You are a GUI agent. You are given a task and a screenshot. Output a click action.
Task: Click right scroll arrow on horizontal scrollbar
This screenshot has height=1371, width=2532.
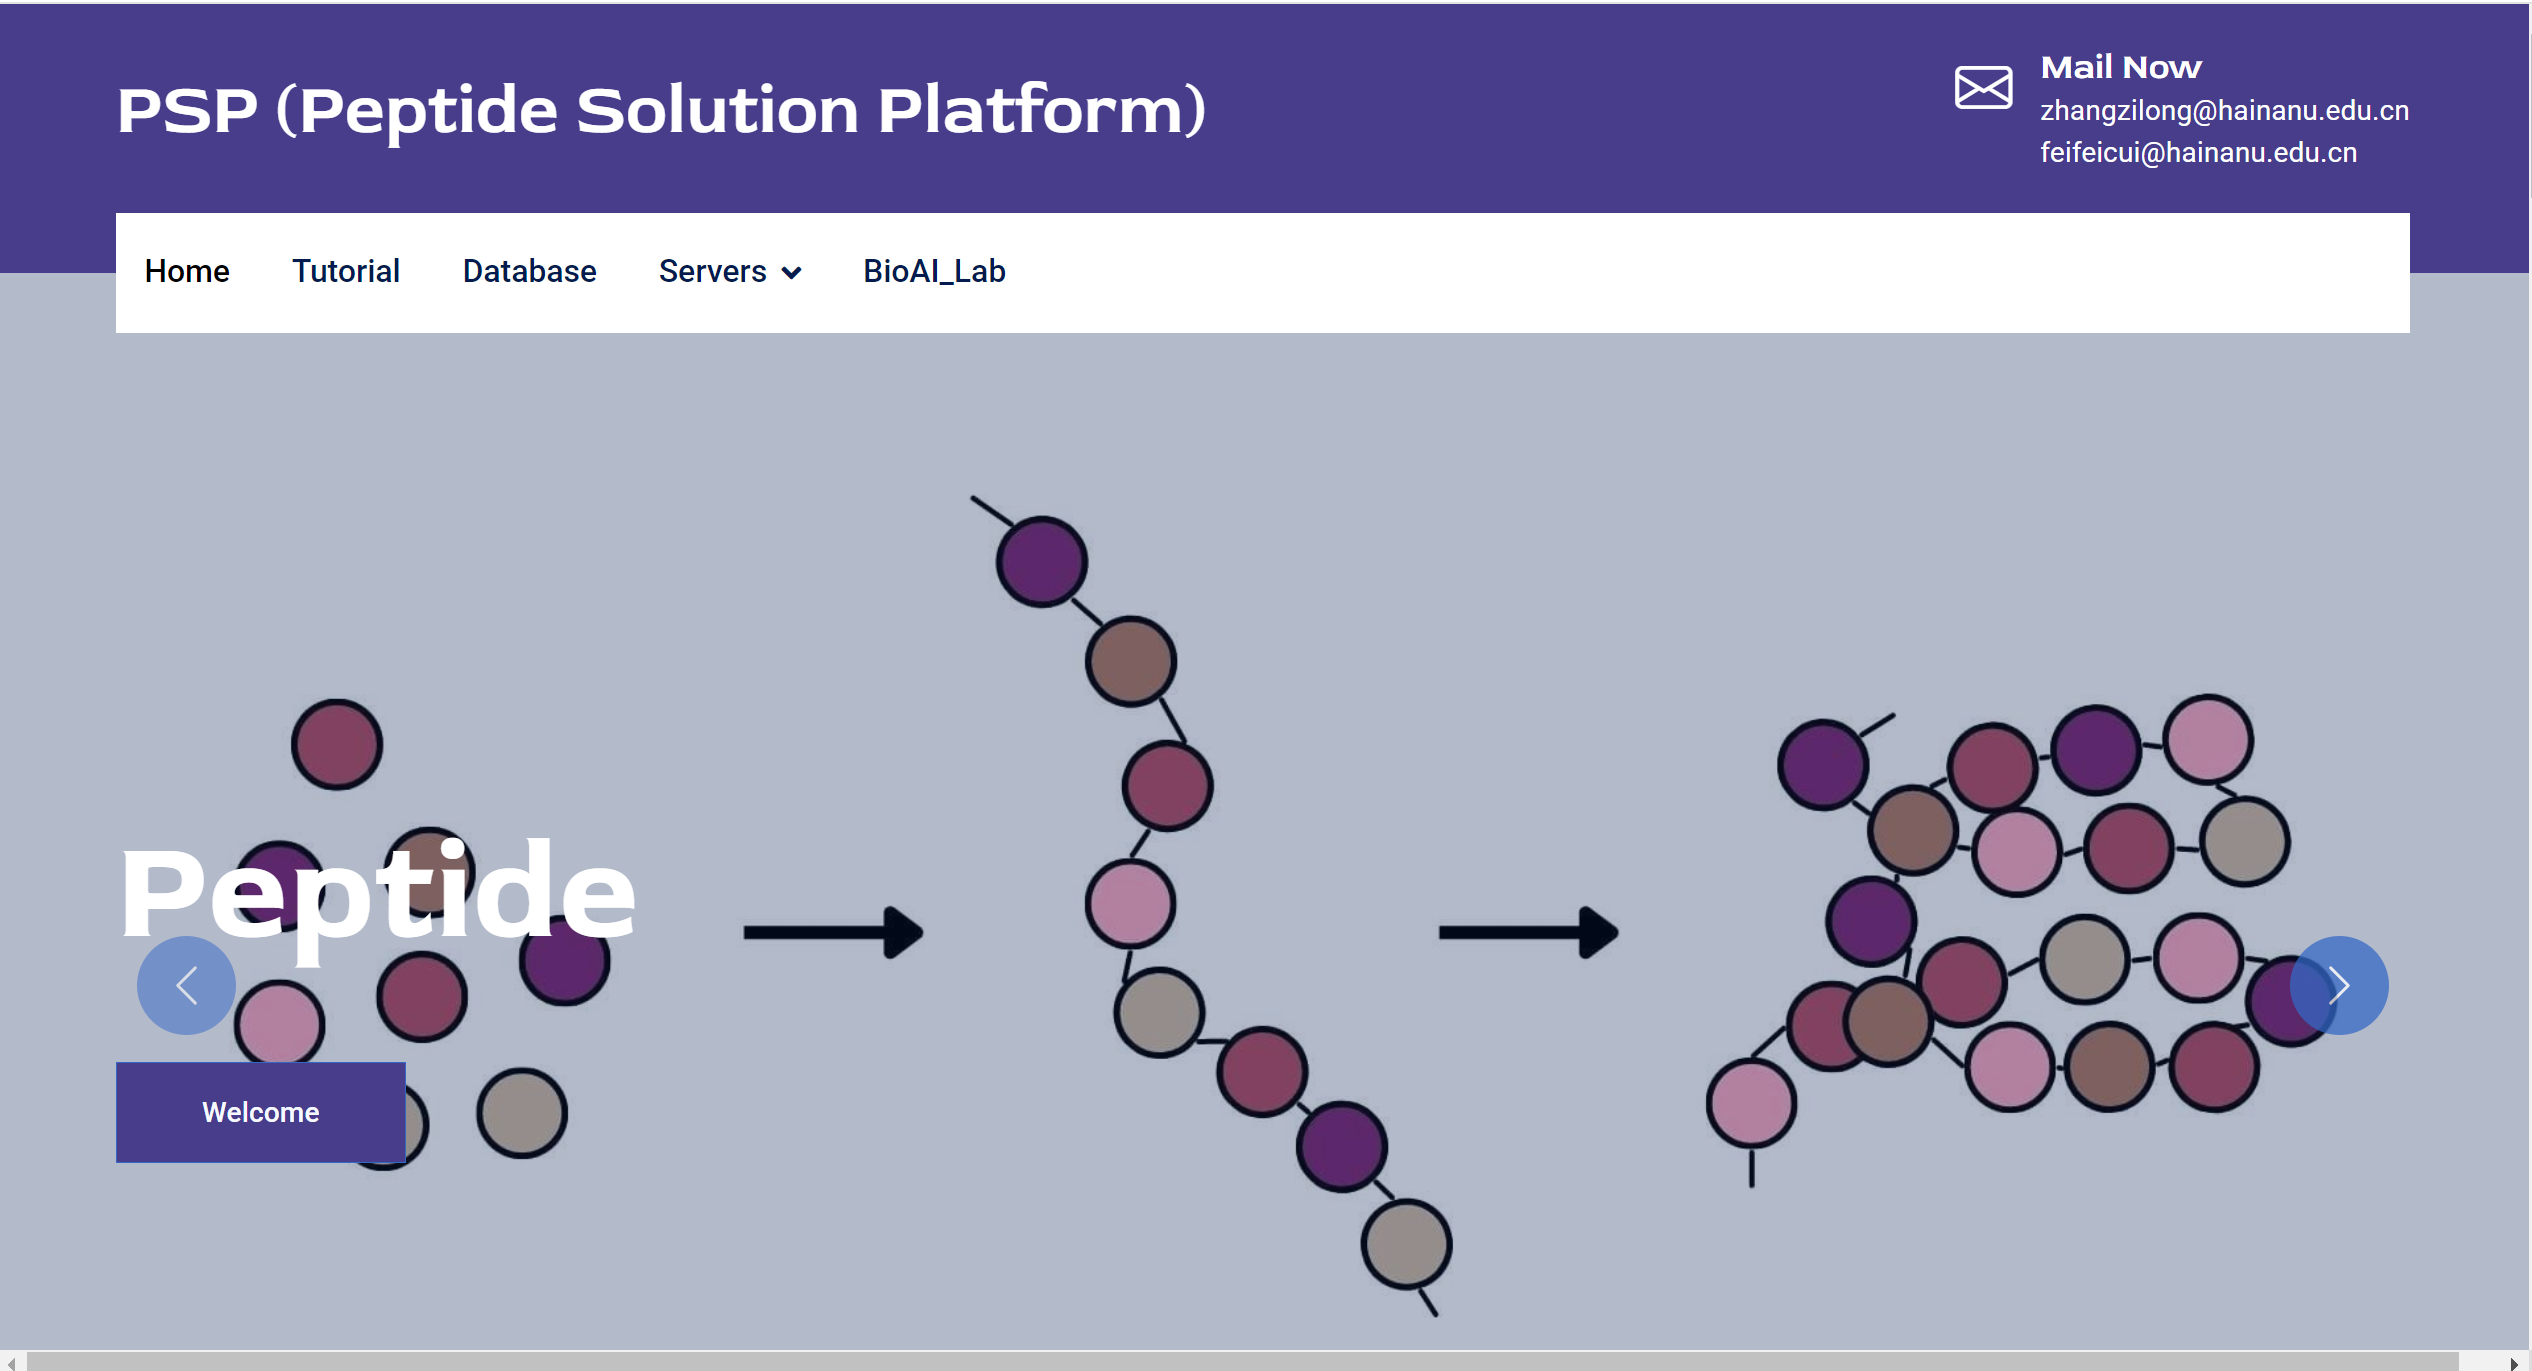tap(2512, 1362)
